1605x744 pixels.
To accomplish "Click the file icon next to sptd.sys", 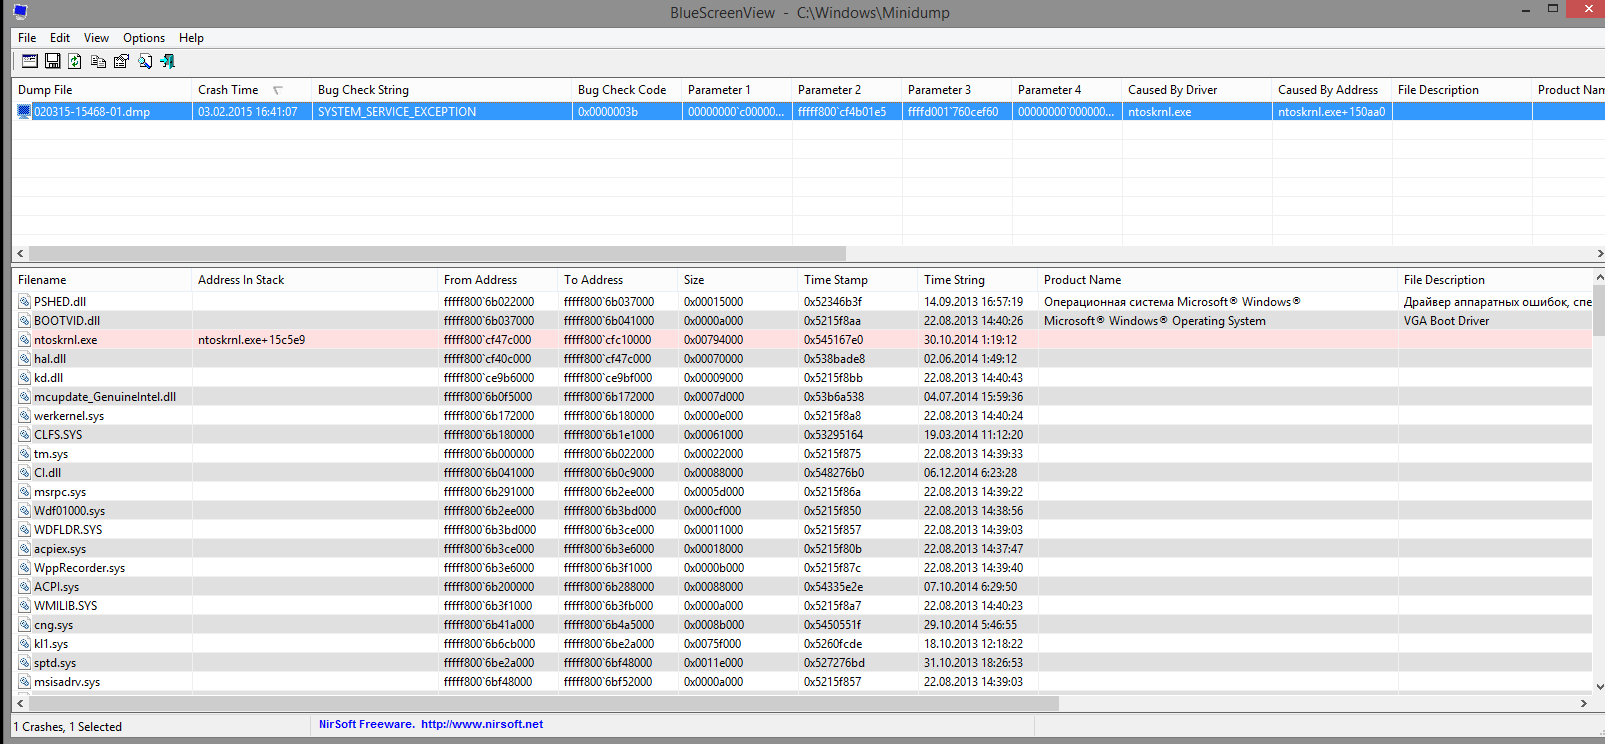I will pyautogui.click(x=24, y=663).
